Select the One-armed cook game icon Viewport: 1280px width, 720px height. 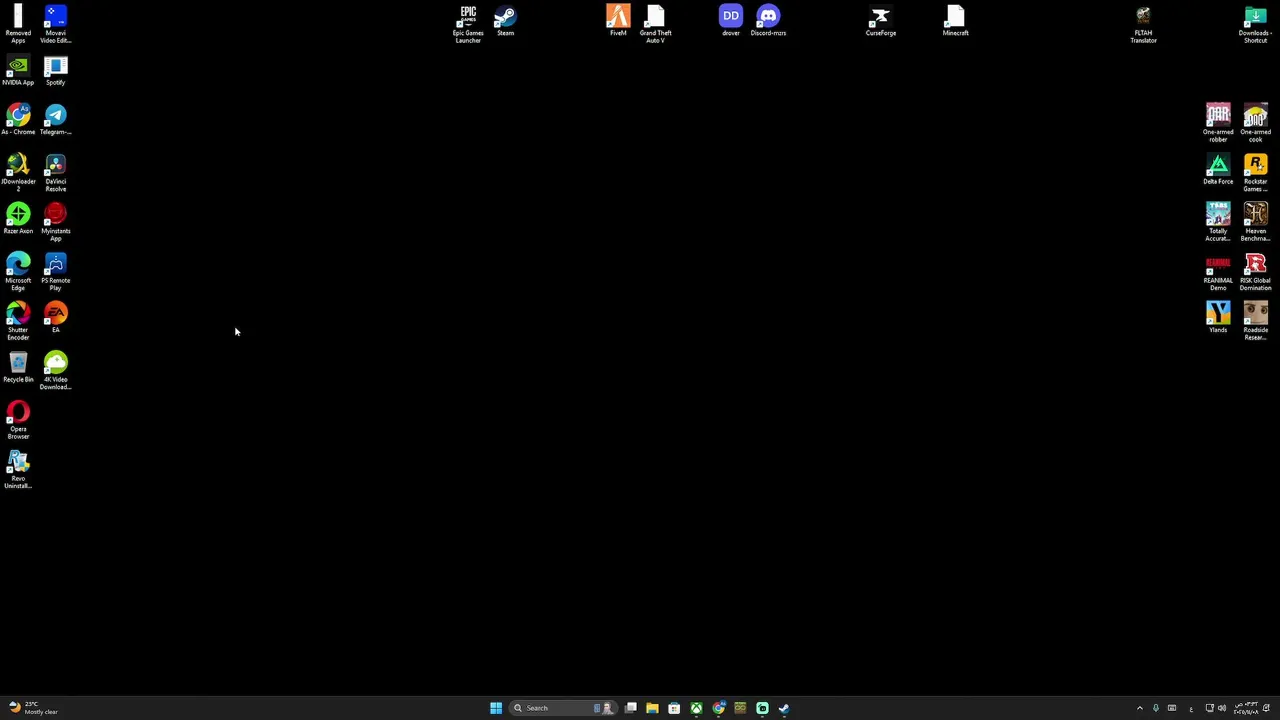pos(1255,123)
